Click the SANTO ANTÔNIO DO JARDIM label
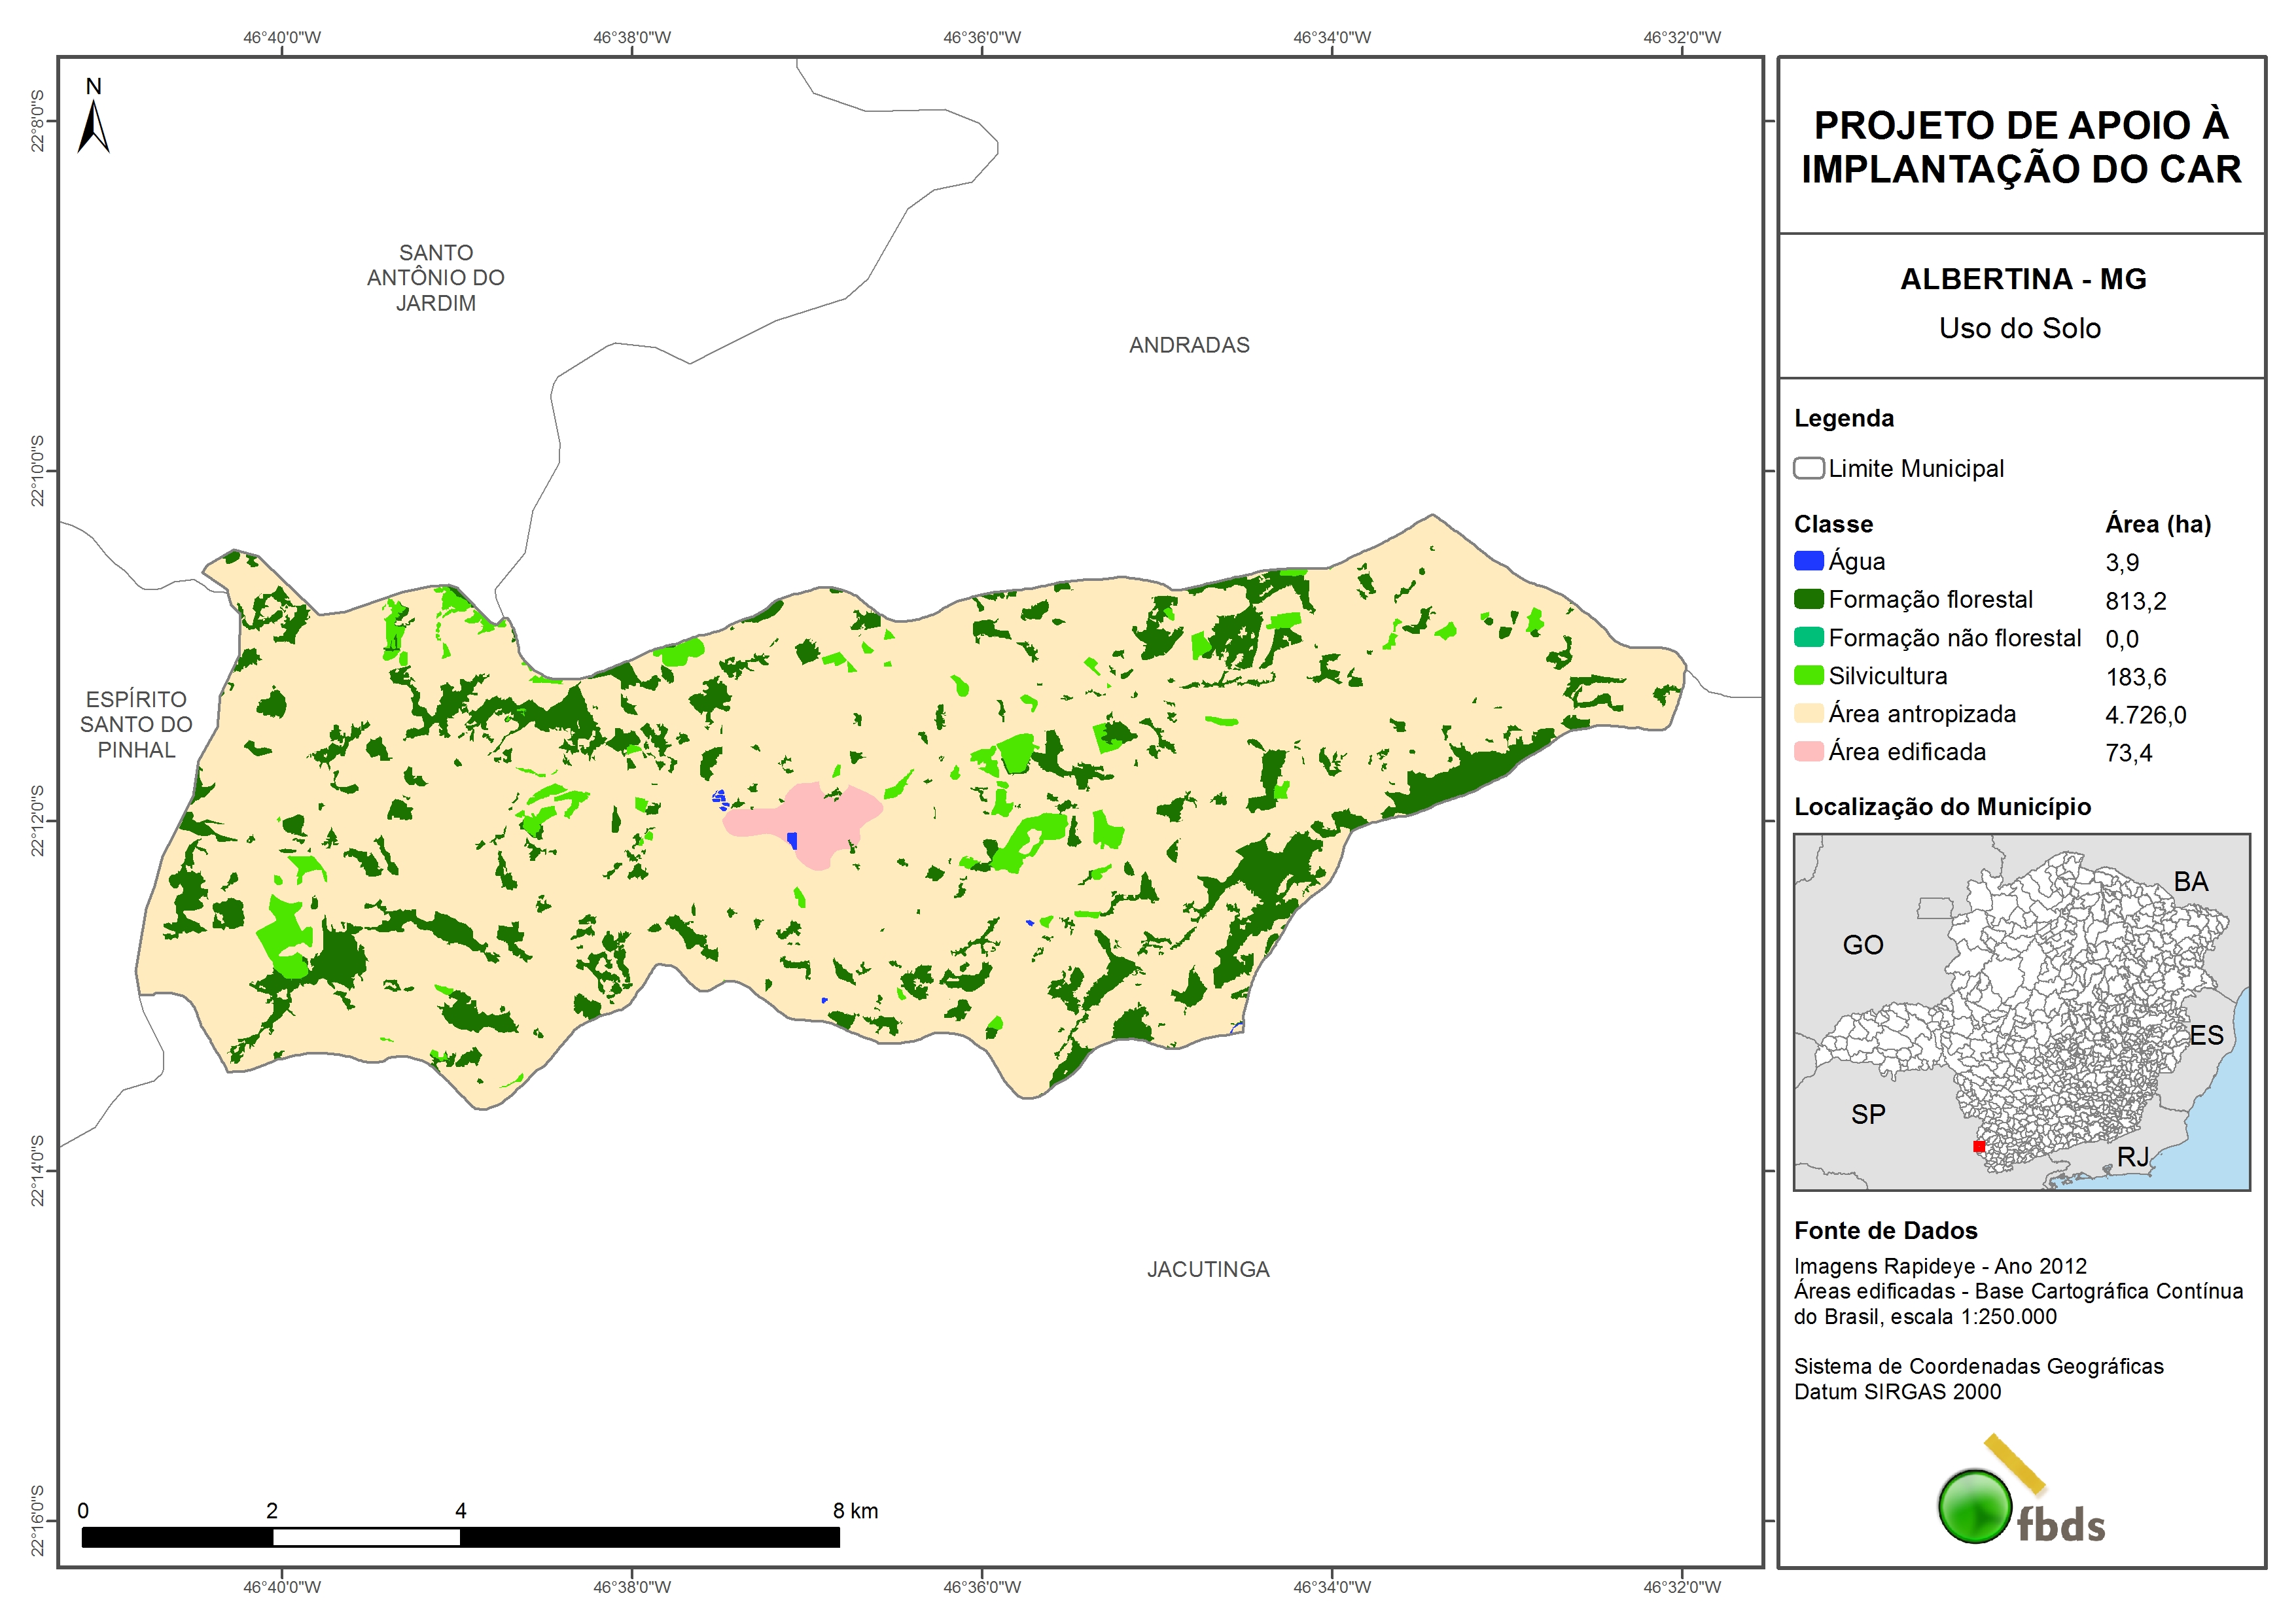The image size is (2296, 1623). [x=435, y=277]
